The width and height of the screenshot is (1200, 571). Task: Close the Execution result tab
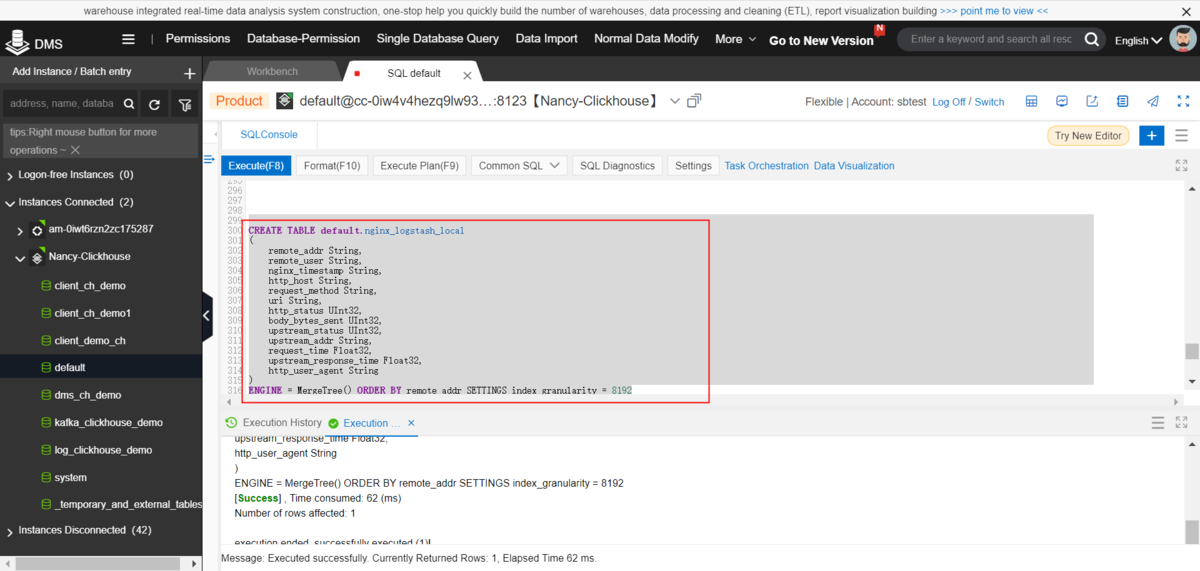pyautogui.click(x=411, y=423)
